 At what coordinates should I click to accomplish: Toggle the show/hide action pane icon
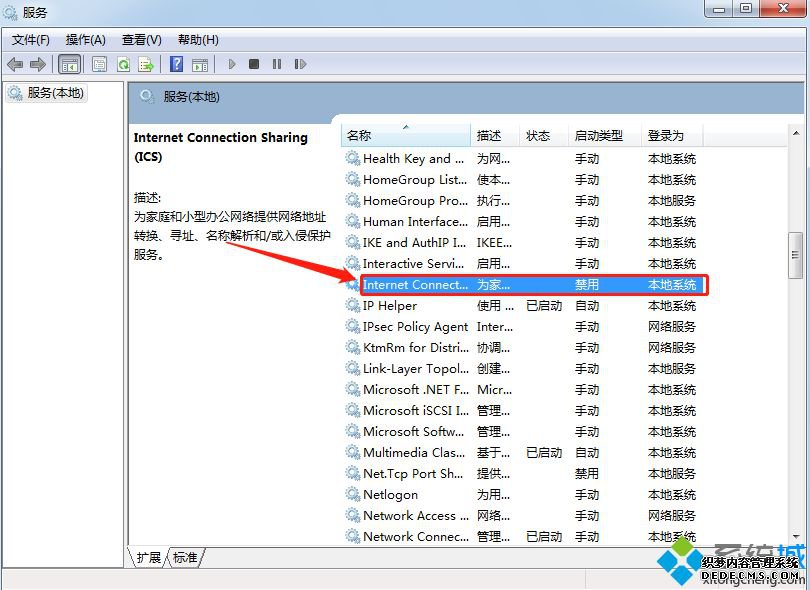click(x=200, y=65)
